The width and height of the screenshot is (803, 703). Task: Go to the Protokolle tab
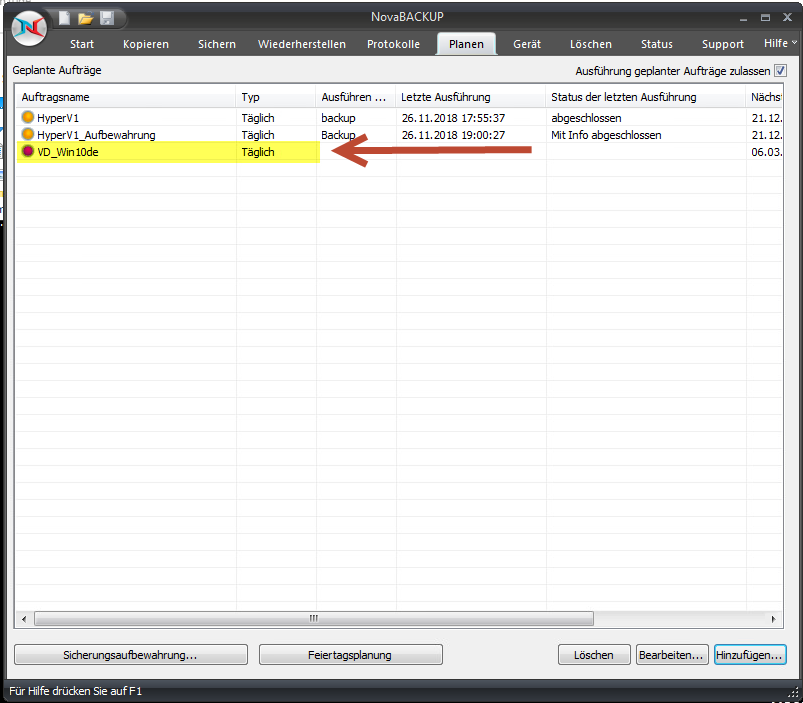pyautogui.click(x=393, y=44)
